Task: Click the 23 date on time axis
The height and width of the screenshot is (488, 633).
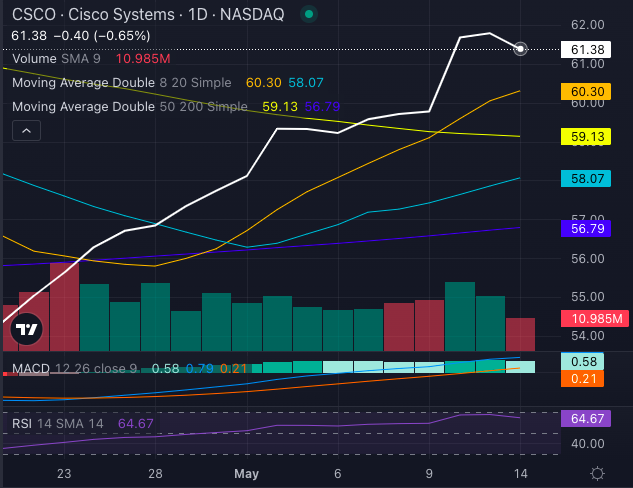Action: (x=64, y=473)
